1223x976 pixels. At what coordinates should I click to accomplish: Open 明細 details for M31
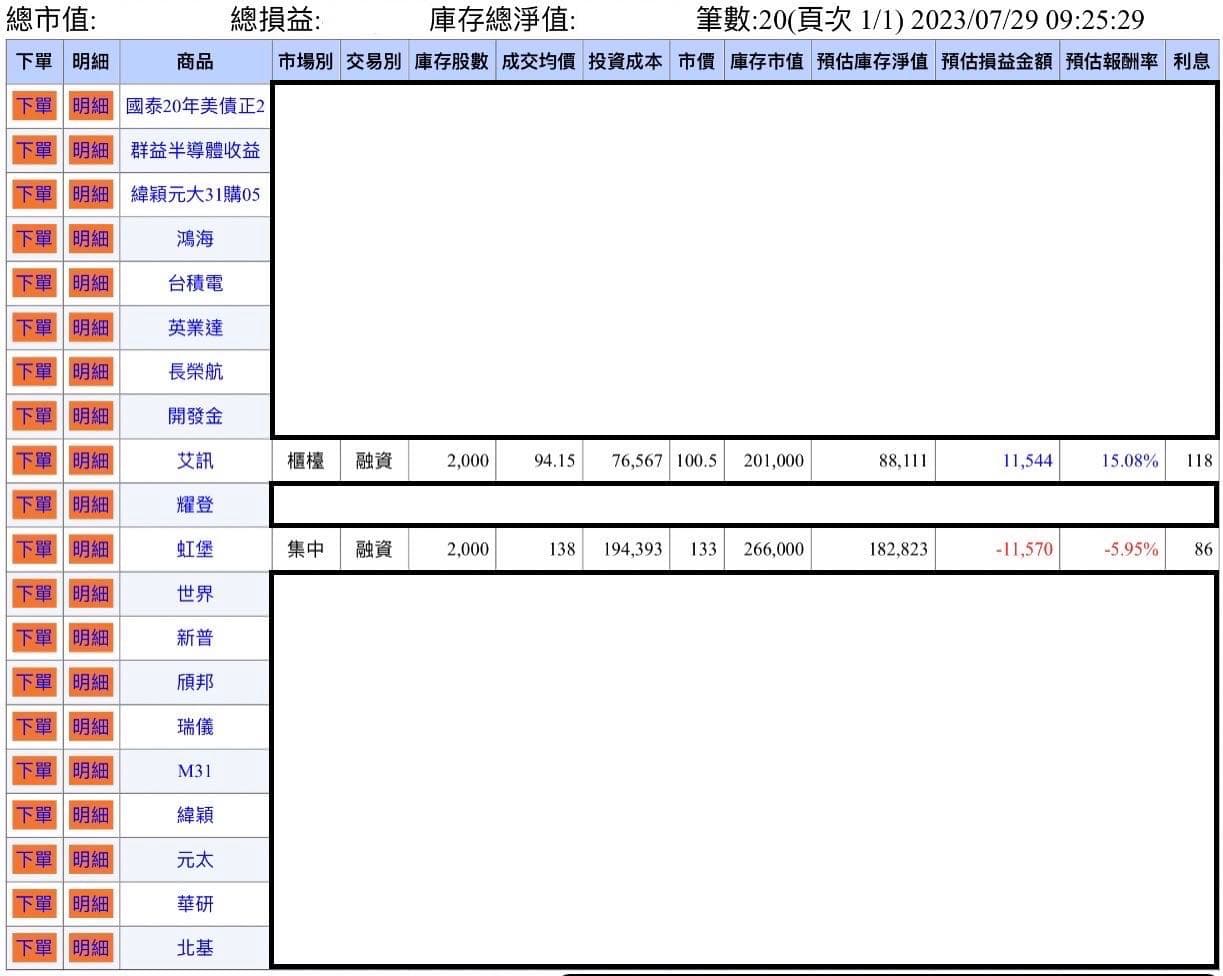91,770
